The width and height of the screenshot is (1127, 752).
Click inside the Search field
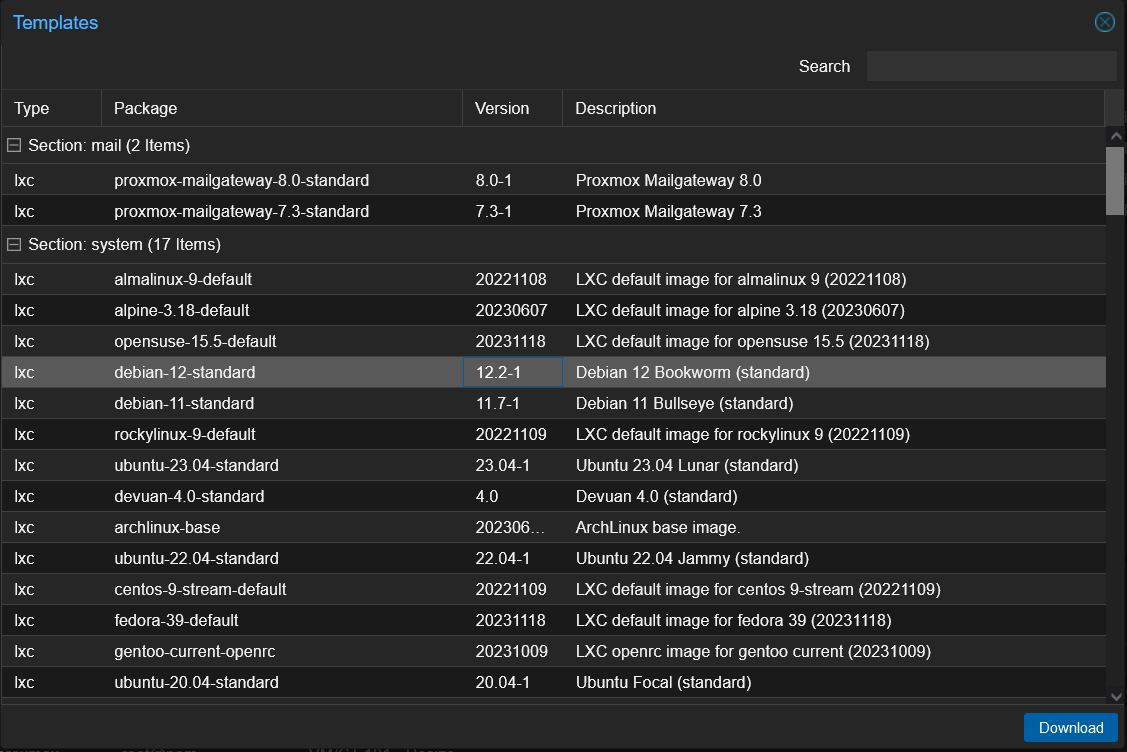(x=991, y=65)
